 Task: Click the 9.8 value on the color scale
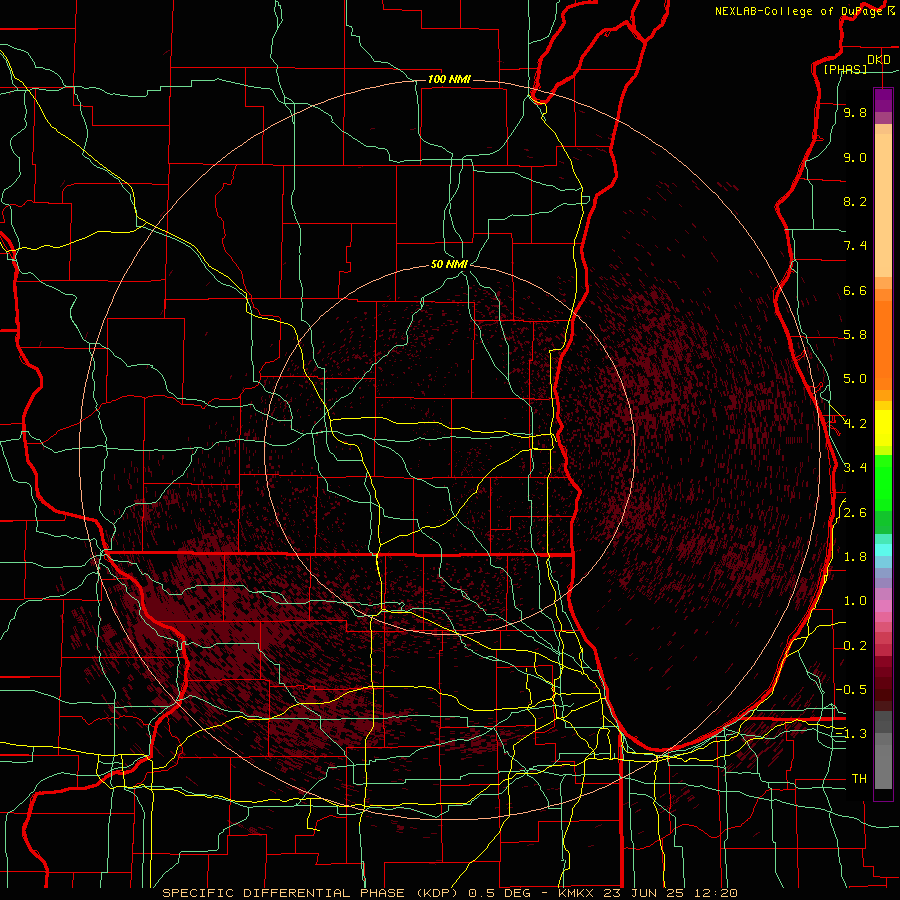click(x=855, y=112)
